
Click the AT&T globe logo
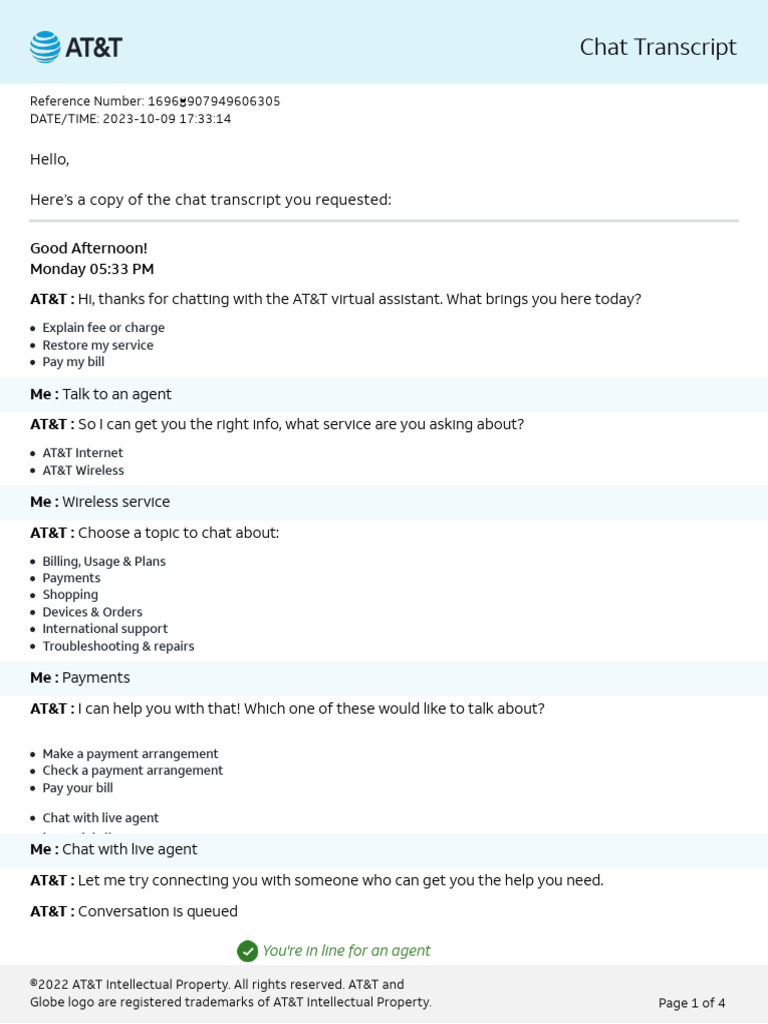click(x=45, y=47)
